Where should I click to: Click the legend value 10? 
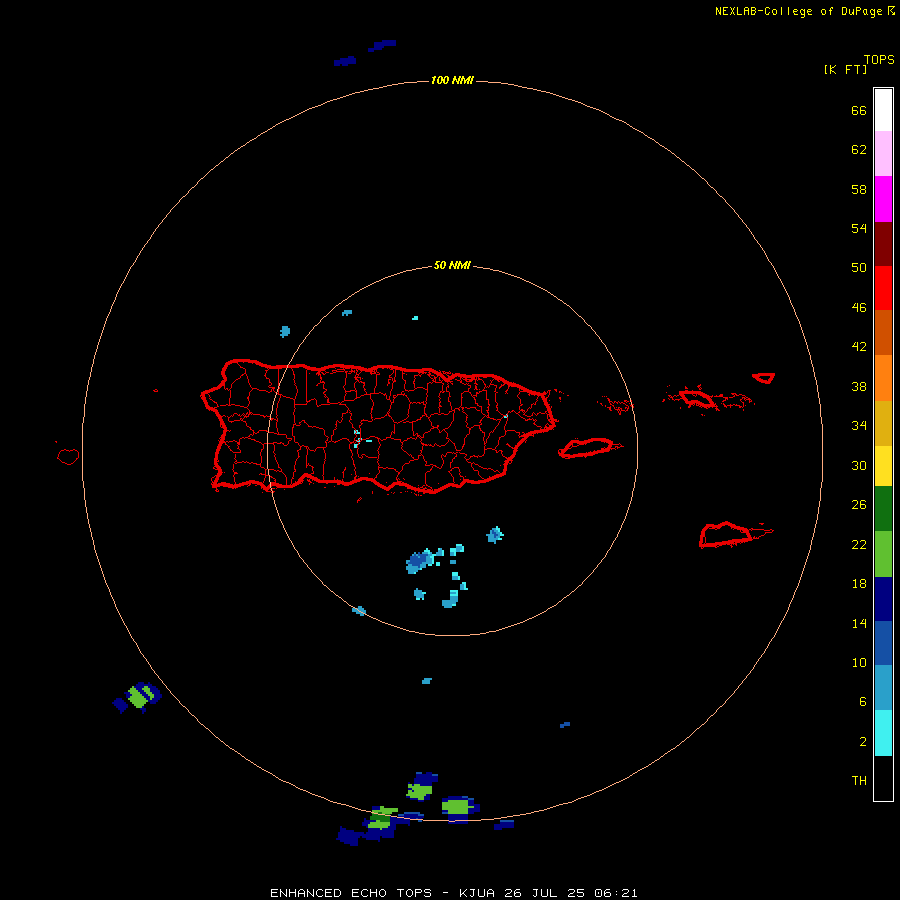tap(859, 662)
